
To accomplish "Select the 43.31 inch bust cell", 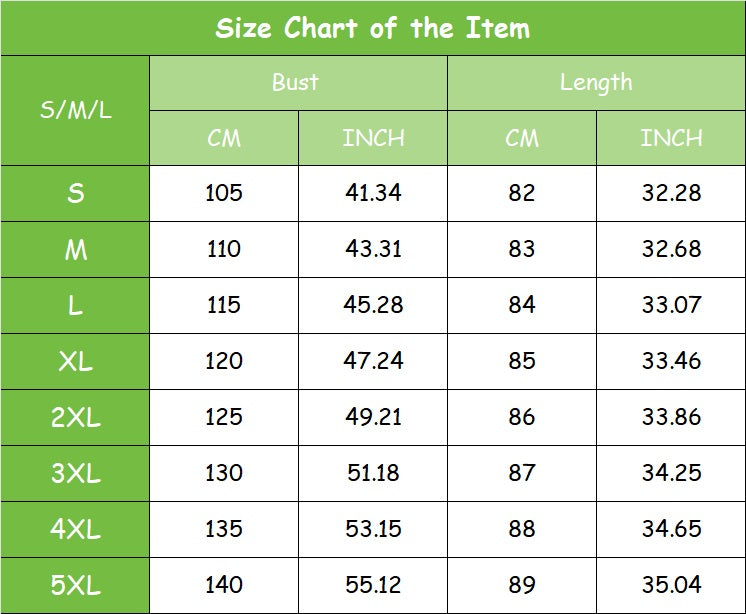I will (x=373, y=249).
